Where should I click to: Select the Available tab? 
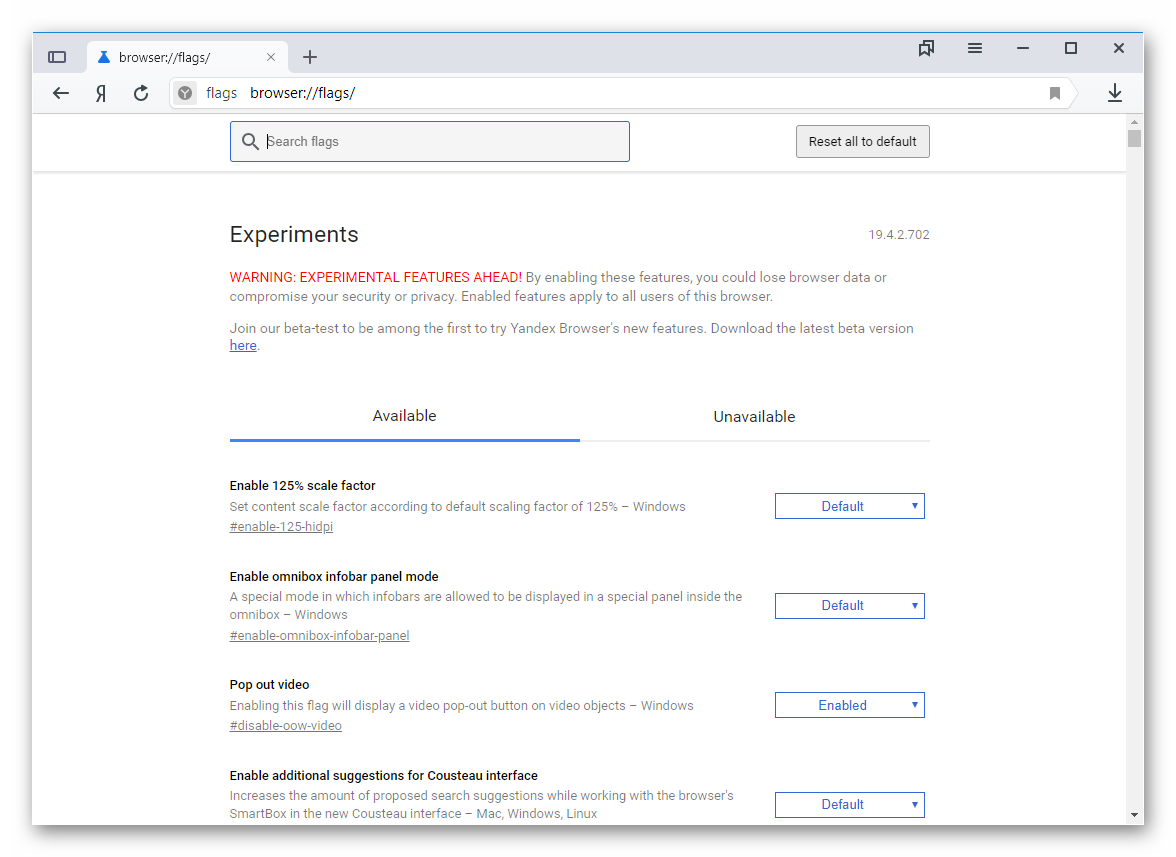click(x=404, y=416)
